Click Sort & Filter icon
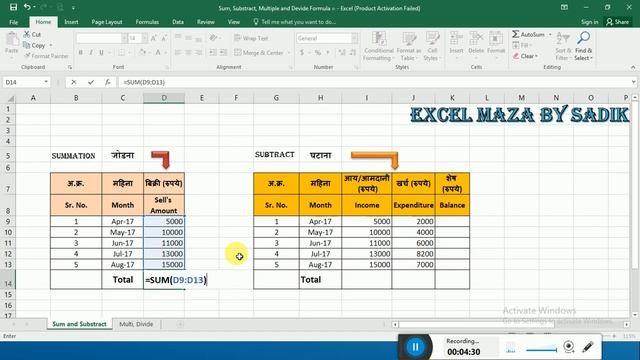This screenshot has height=360, width=640. tap(563, 39)
